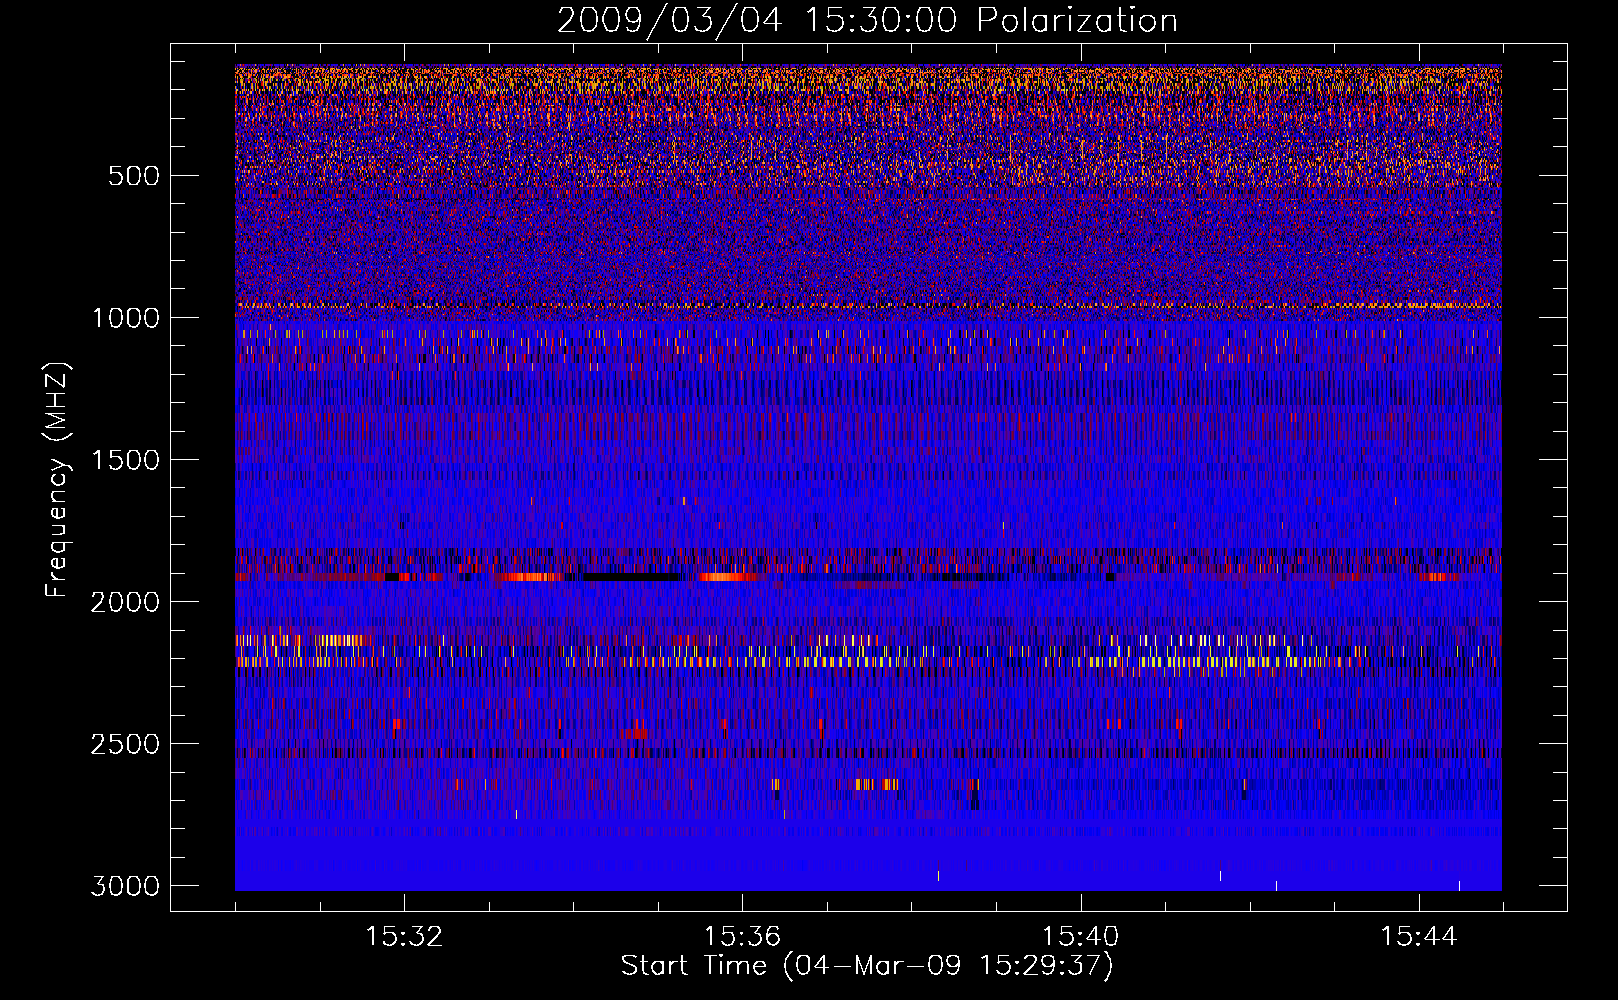The height and width of the screenshot is (1000, 1618).
Task: Click the 1500 frequency tick label
Action: (126, 461)
